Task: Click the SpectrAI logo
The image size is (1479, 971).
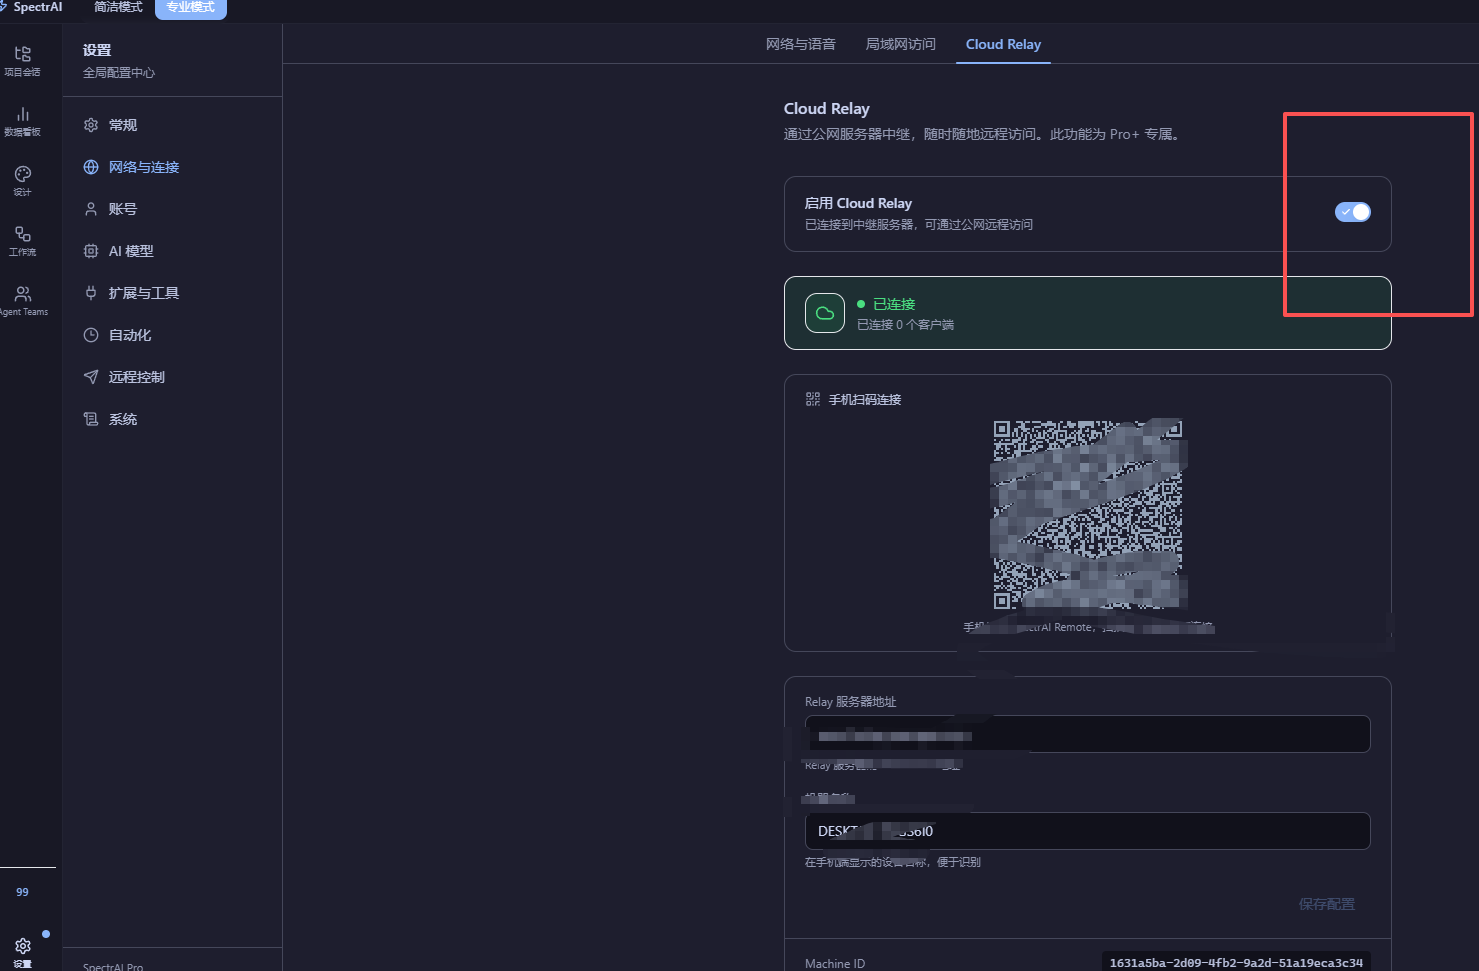Action: click(x=32, y=7)
